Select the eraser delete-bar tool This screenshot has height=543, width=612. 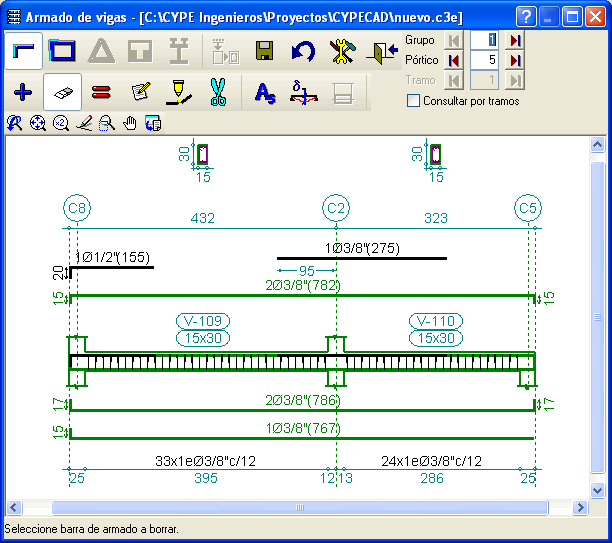[62, 93]
